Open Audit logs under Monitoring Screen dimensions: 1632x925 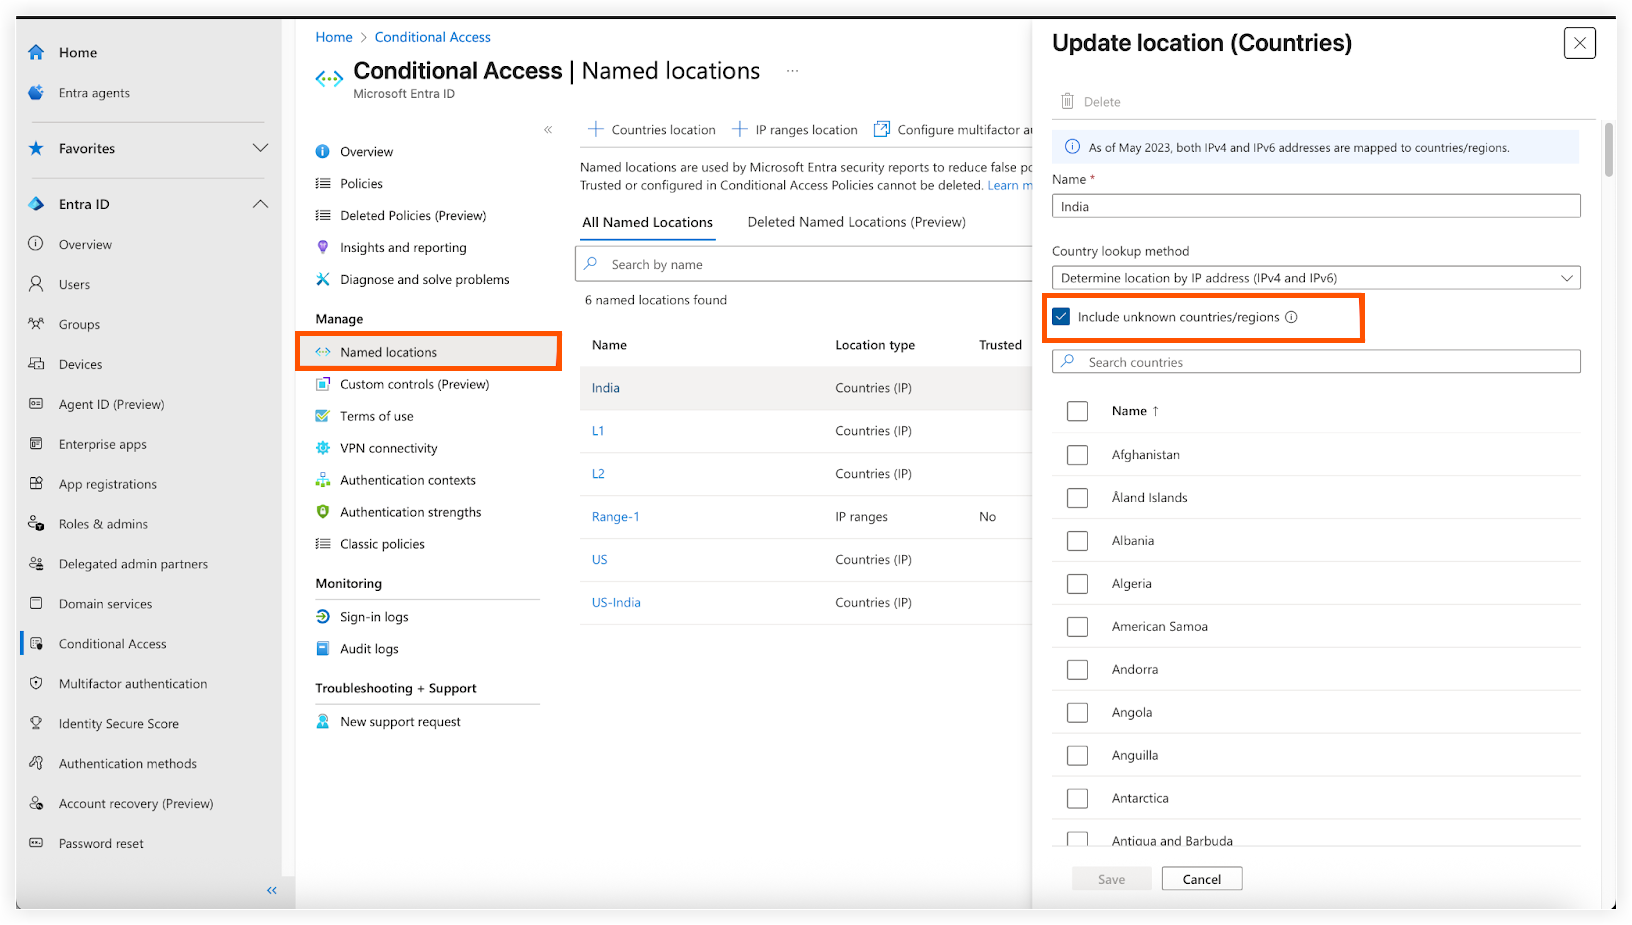(x=368, y=648)
